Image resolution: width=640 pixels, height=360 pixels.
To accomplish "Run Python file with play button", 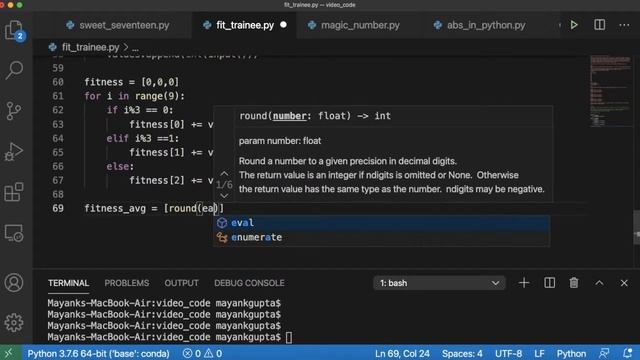I will coord(574,25).
